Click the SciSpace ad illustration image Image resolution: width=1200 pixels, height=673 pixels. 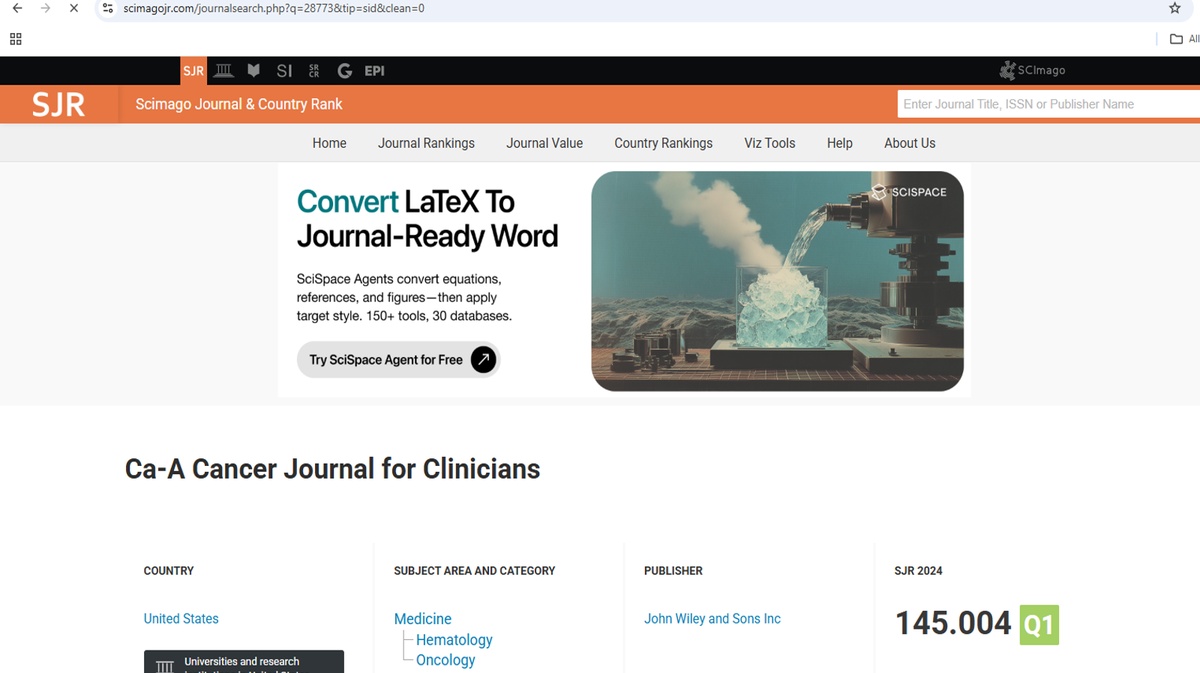(x=777, y=281)
